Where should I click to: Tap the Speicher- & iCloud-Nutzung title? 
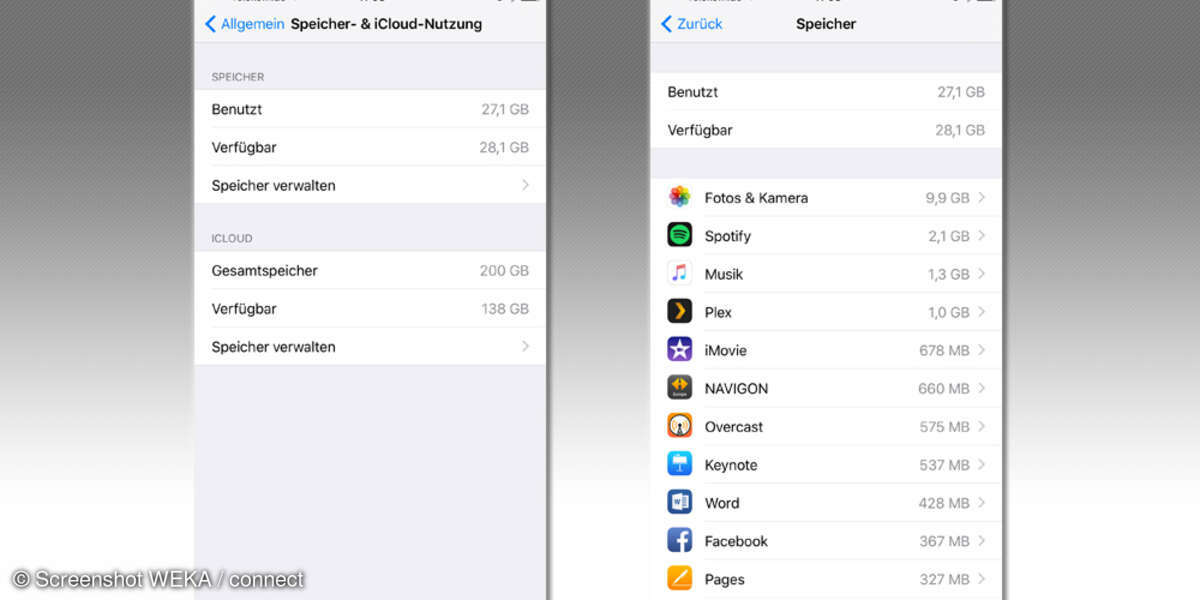tap(386, 23)
